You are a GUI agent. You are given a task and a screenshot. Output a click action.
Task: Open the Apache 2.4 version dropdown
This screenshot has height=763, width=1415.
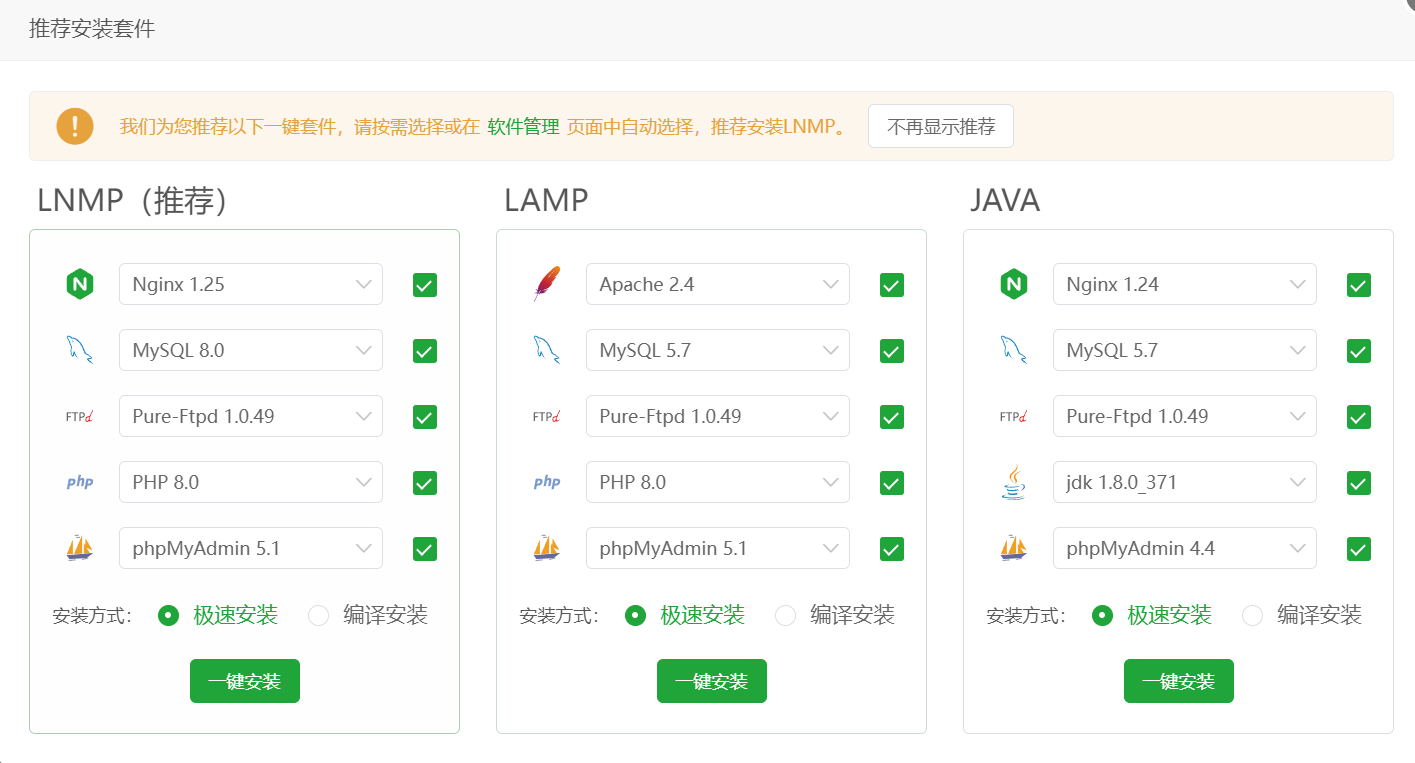coord(718,284)
